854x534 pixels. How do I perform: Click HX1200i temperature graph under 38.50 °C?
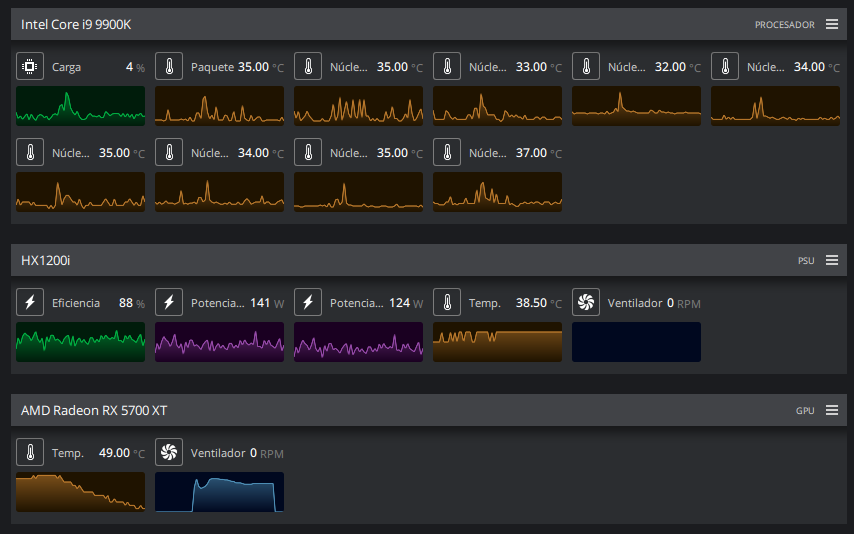coord(497,342)
